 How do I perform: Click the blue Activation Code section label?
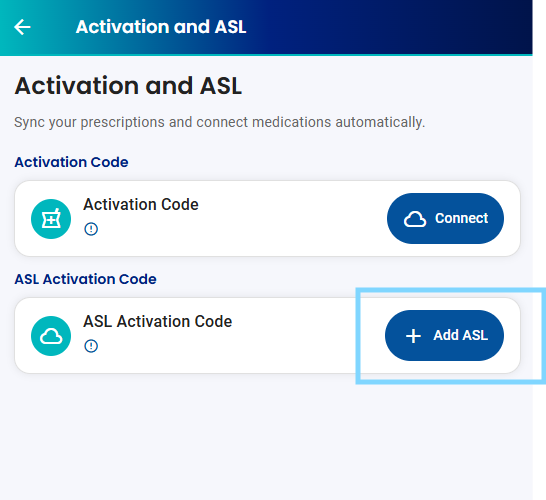click(x=71, y=162)
